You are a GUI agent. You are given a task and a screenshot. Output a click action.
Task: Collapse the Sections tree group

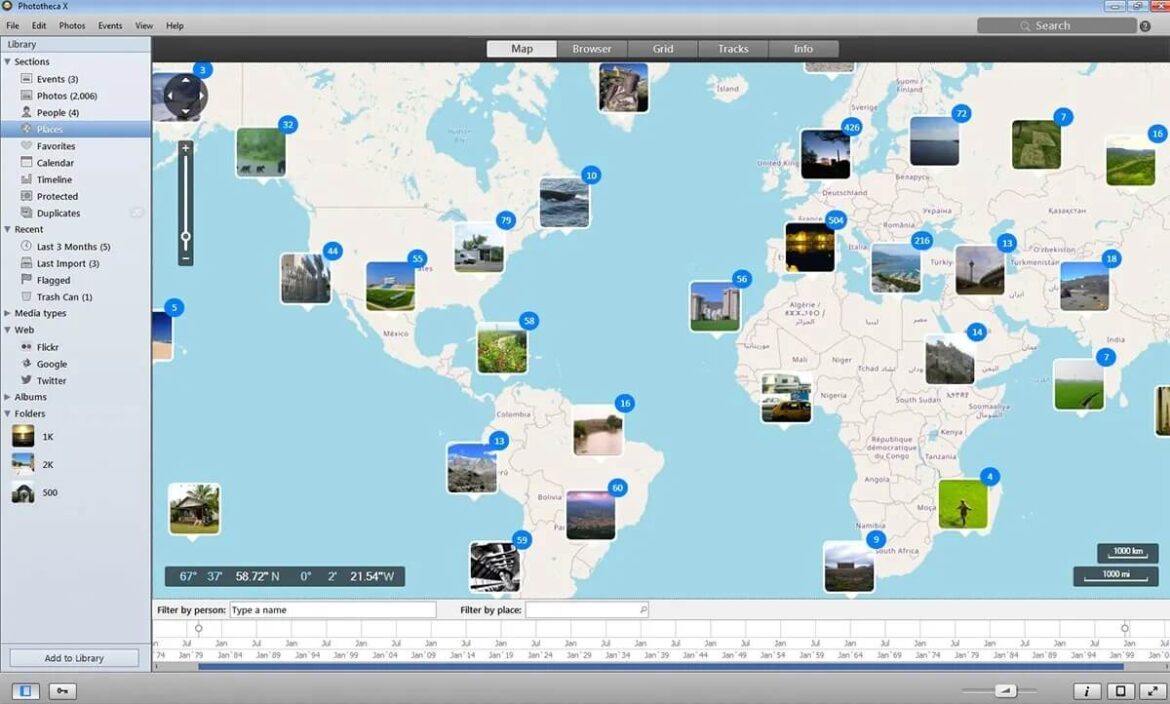point(8,62)
